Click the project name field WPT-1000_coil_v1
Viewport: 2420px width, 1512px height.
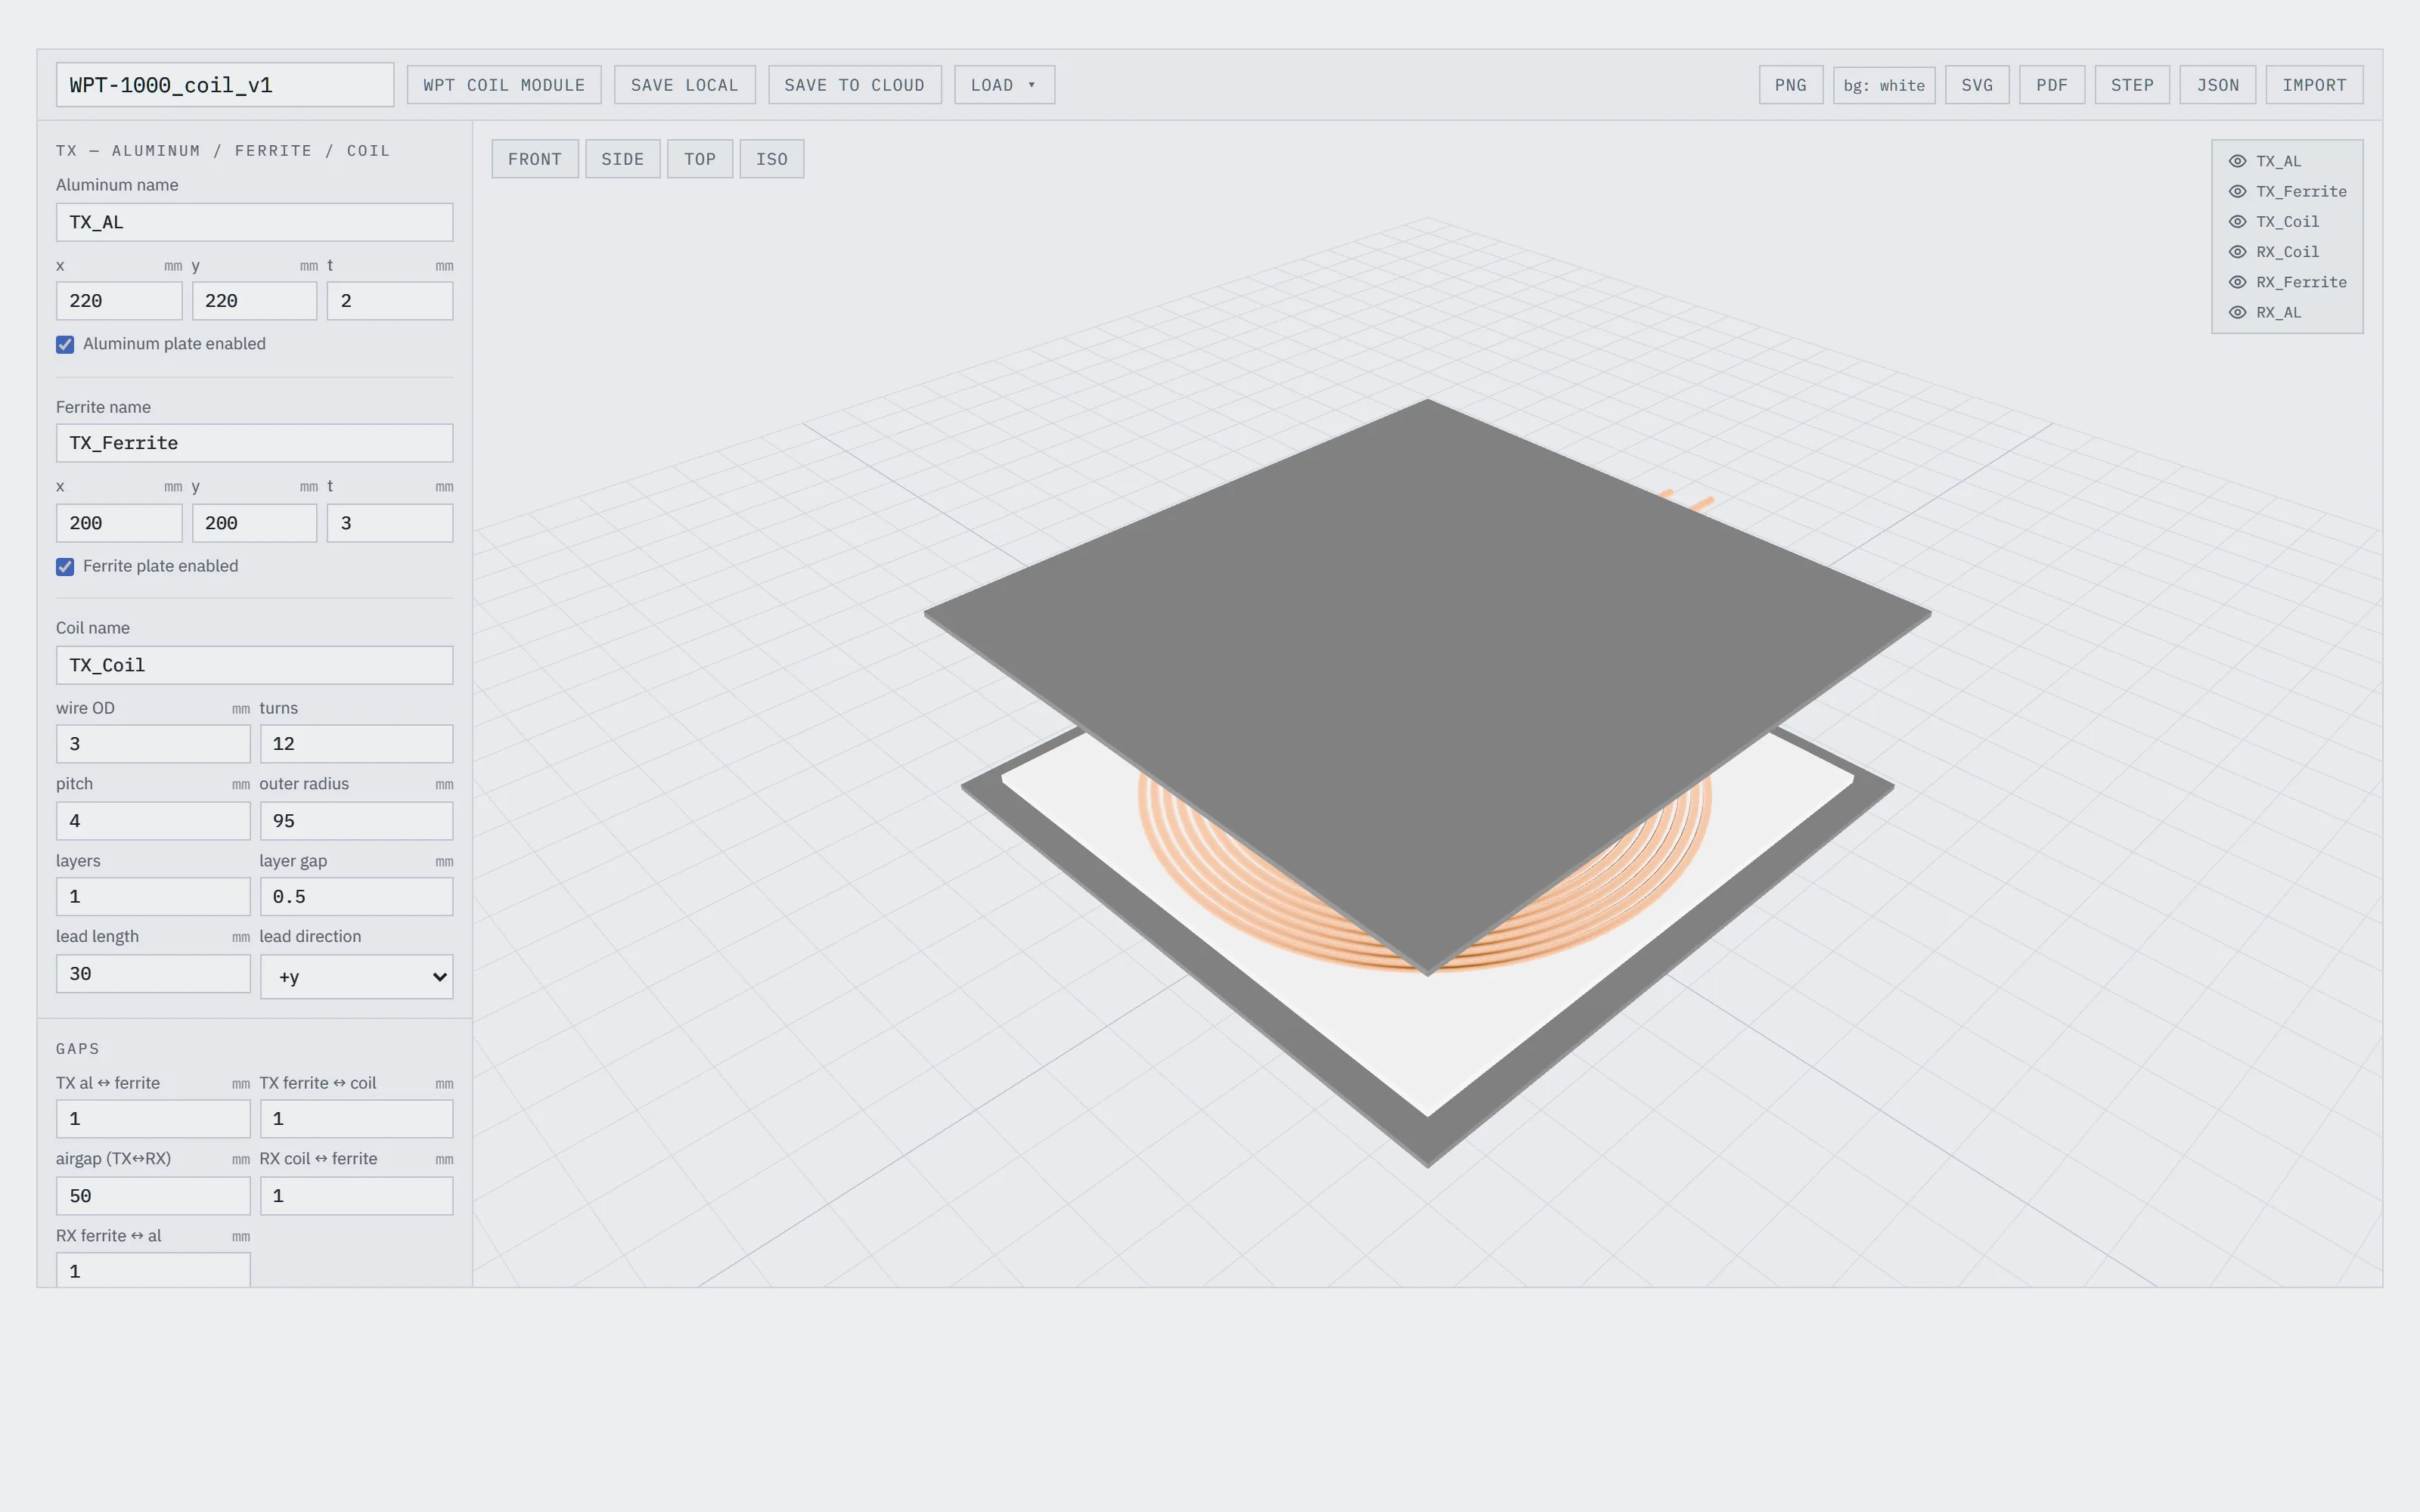[x=225, y=85]
